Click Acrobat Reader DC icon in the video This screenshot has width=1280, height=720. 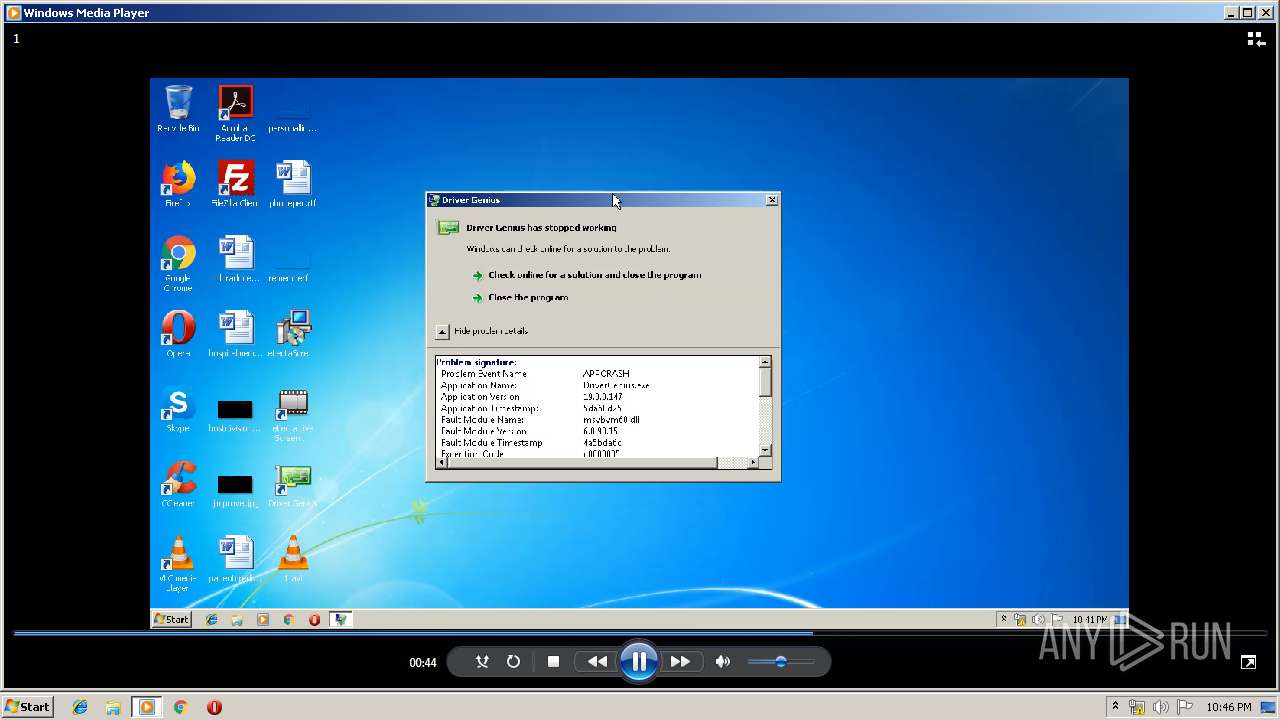236,113
